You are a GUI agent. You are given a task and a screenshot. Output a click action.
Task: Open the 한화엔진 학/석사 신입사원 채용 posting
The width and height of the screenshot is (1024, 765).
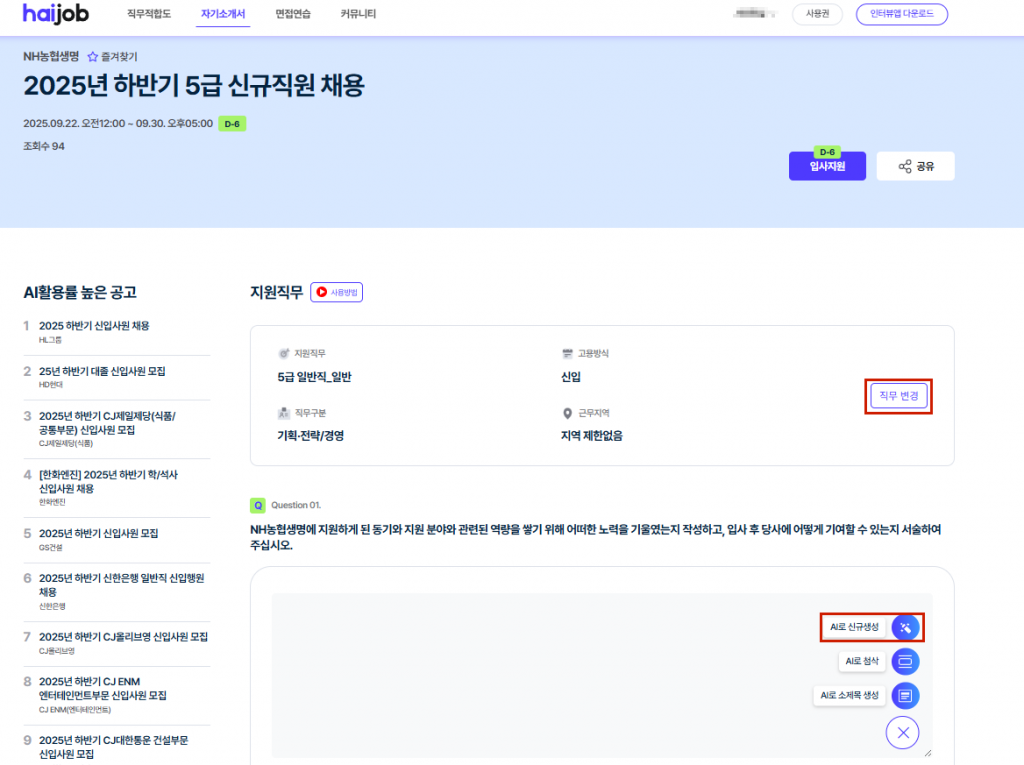pyautogui.click(x=108, y=481)
